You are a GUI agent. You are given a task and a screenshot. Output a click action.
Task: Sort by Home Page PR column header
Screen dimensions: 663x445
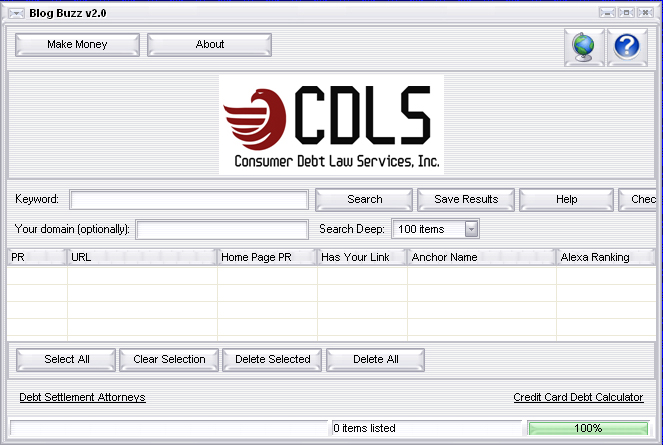(267, 257)
